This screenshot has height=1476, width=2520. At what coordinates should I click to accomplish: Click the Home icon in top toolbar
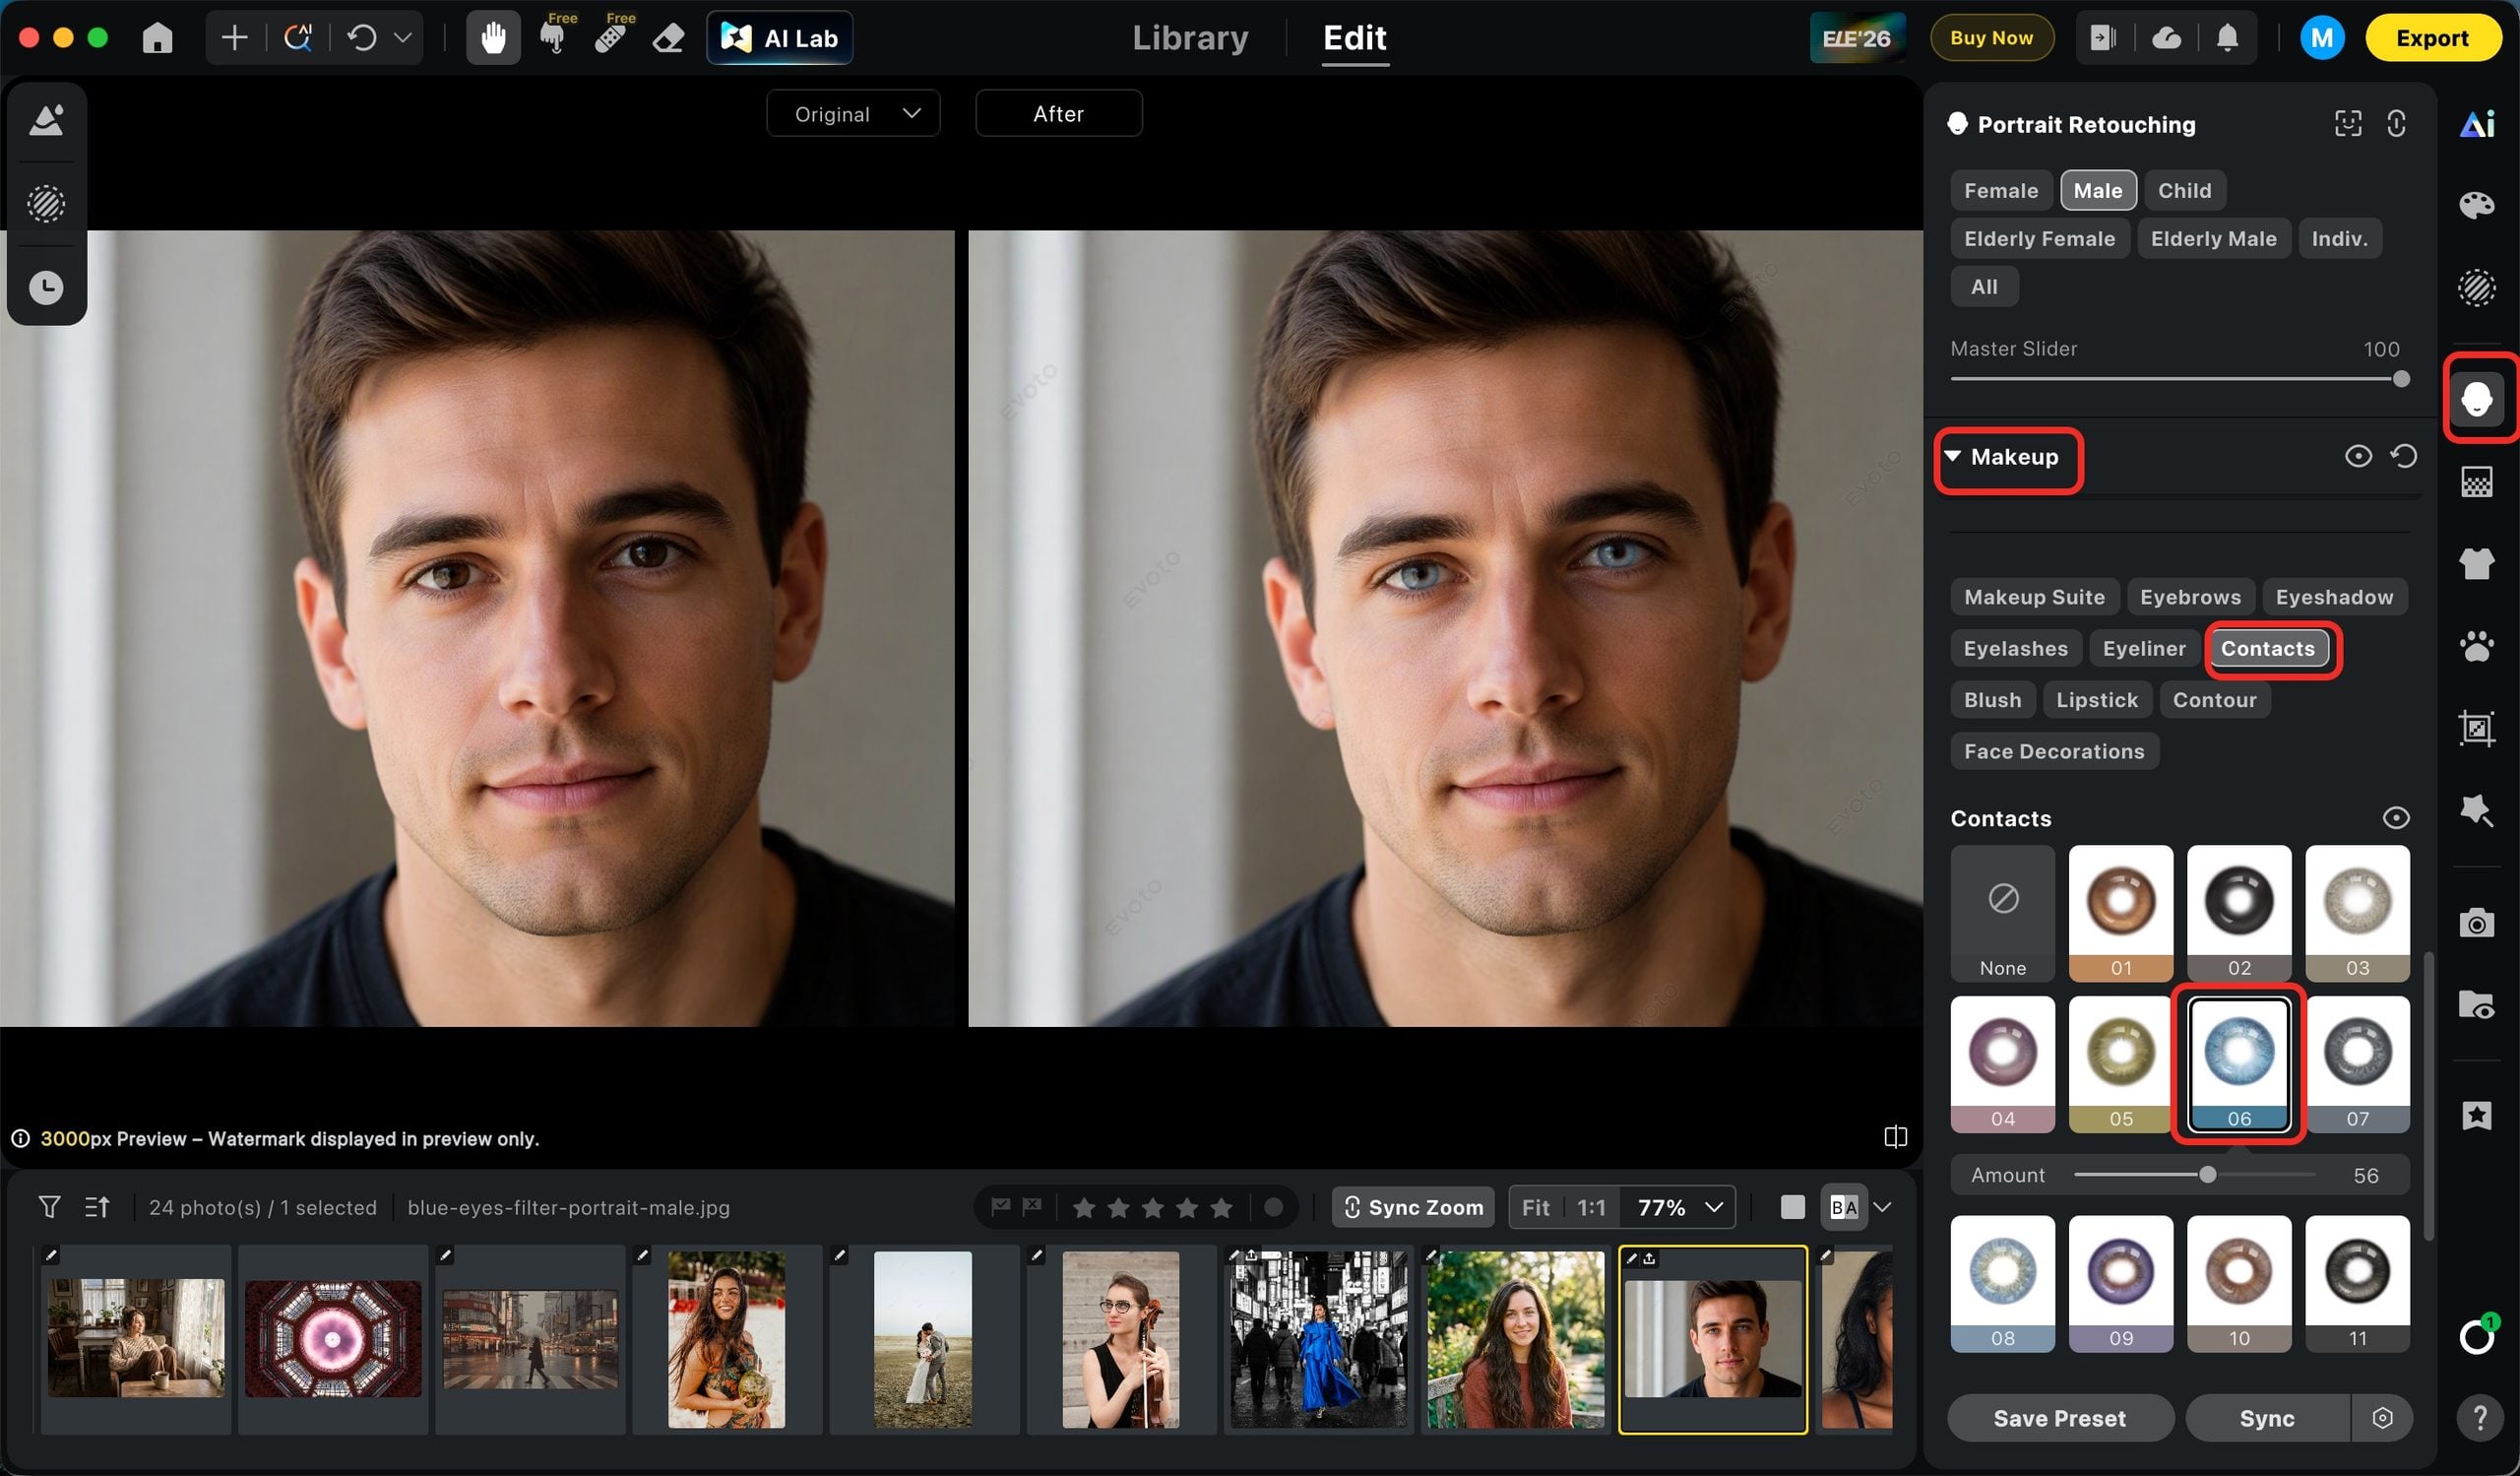[157, 38]
